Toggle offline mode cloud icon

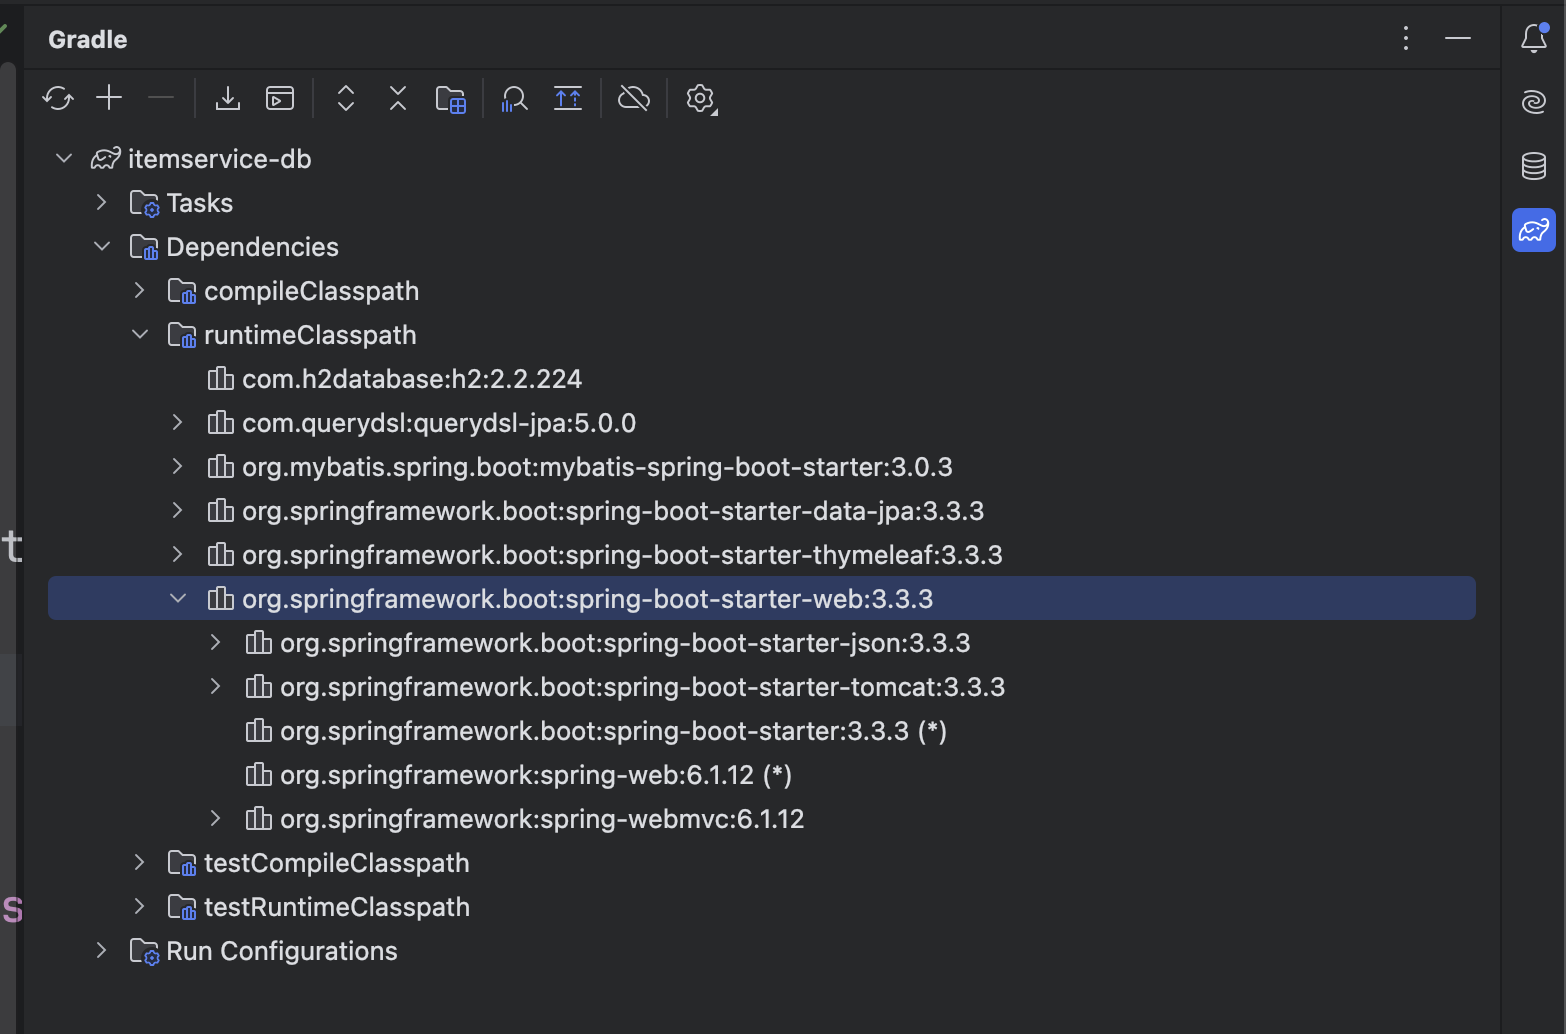pos(634,98)
